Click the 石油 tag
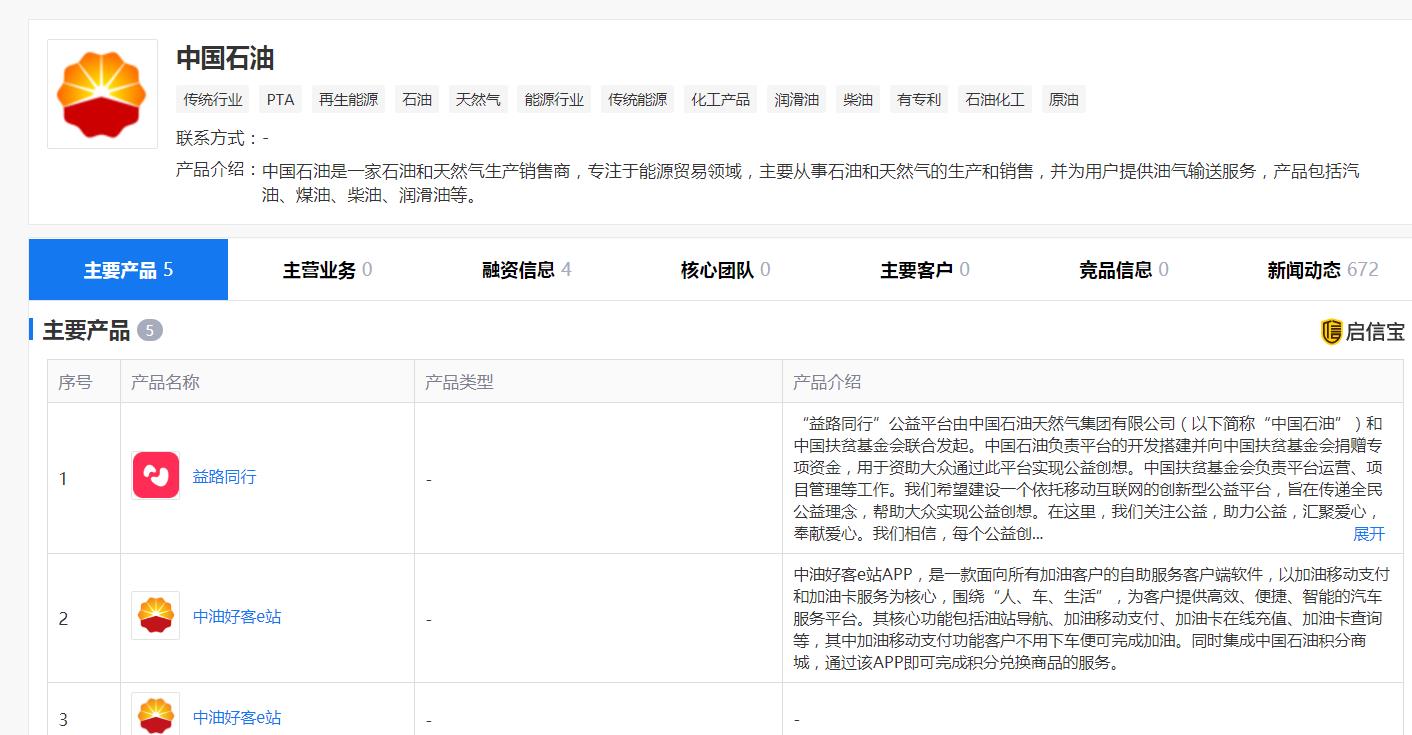The height and width of the screenshot is (735, 1412). [x=416, y=99]
